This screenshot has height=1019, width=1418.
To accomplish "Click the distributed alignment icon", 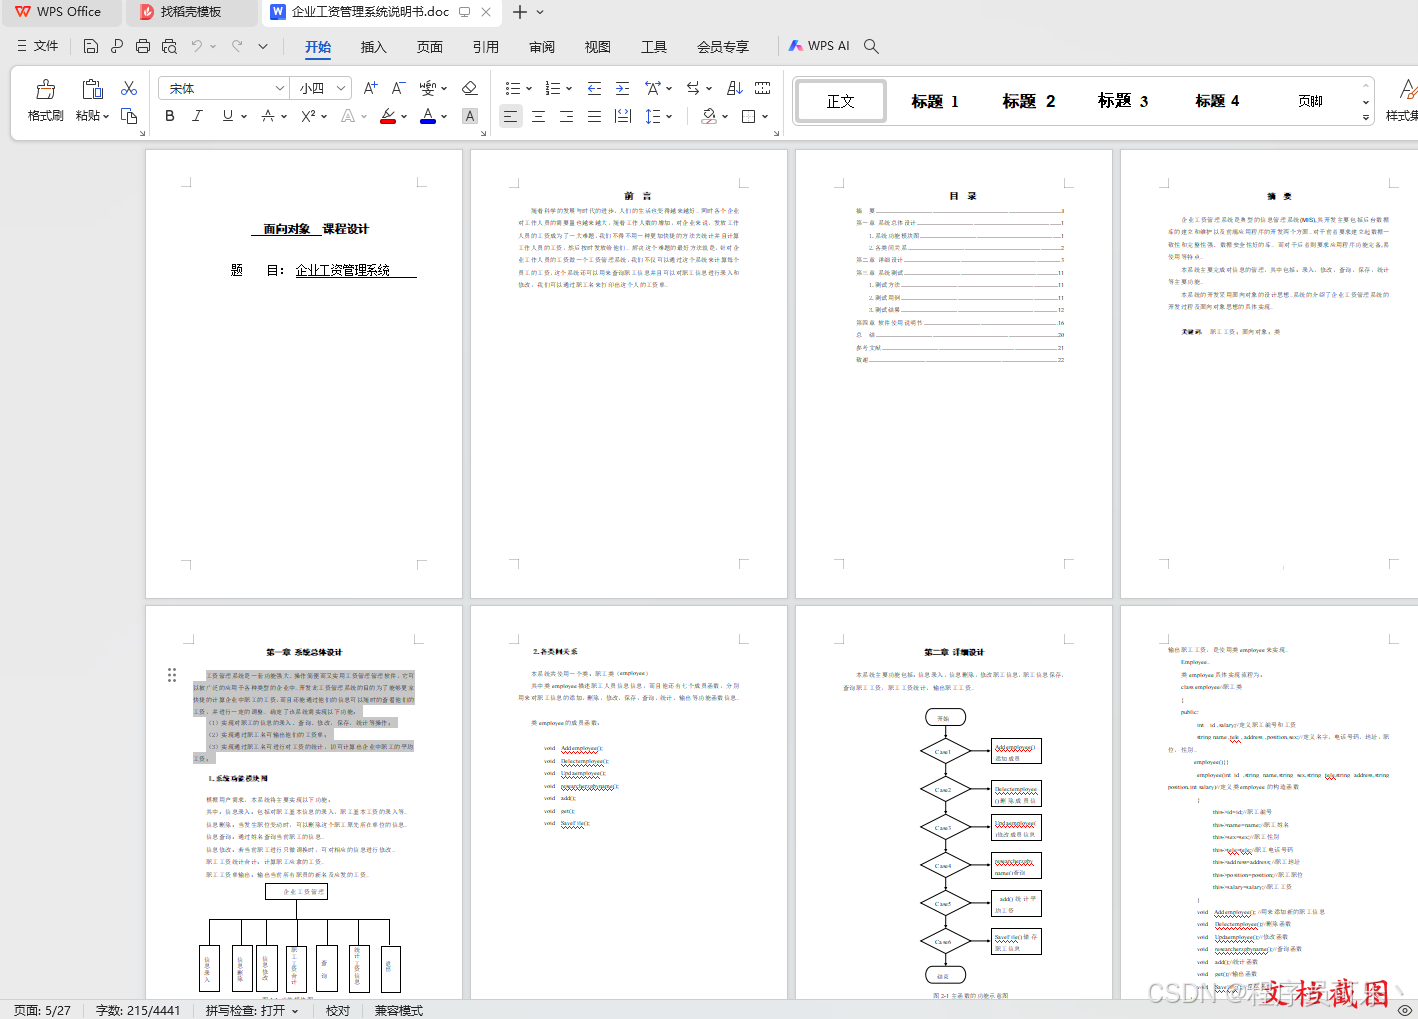I will [623, 116].
